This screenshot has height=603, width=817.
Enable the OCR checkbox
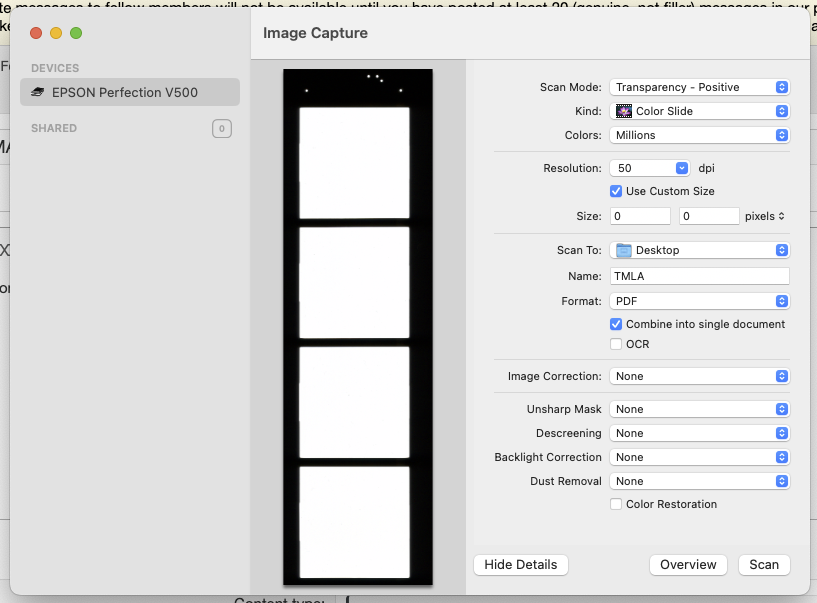616,344
